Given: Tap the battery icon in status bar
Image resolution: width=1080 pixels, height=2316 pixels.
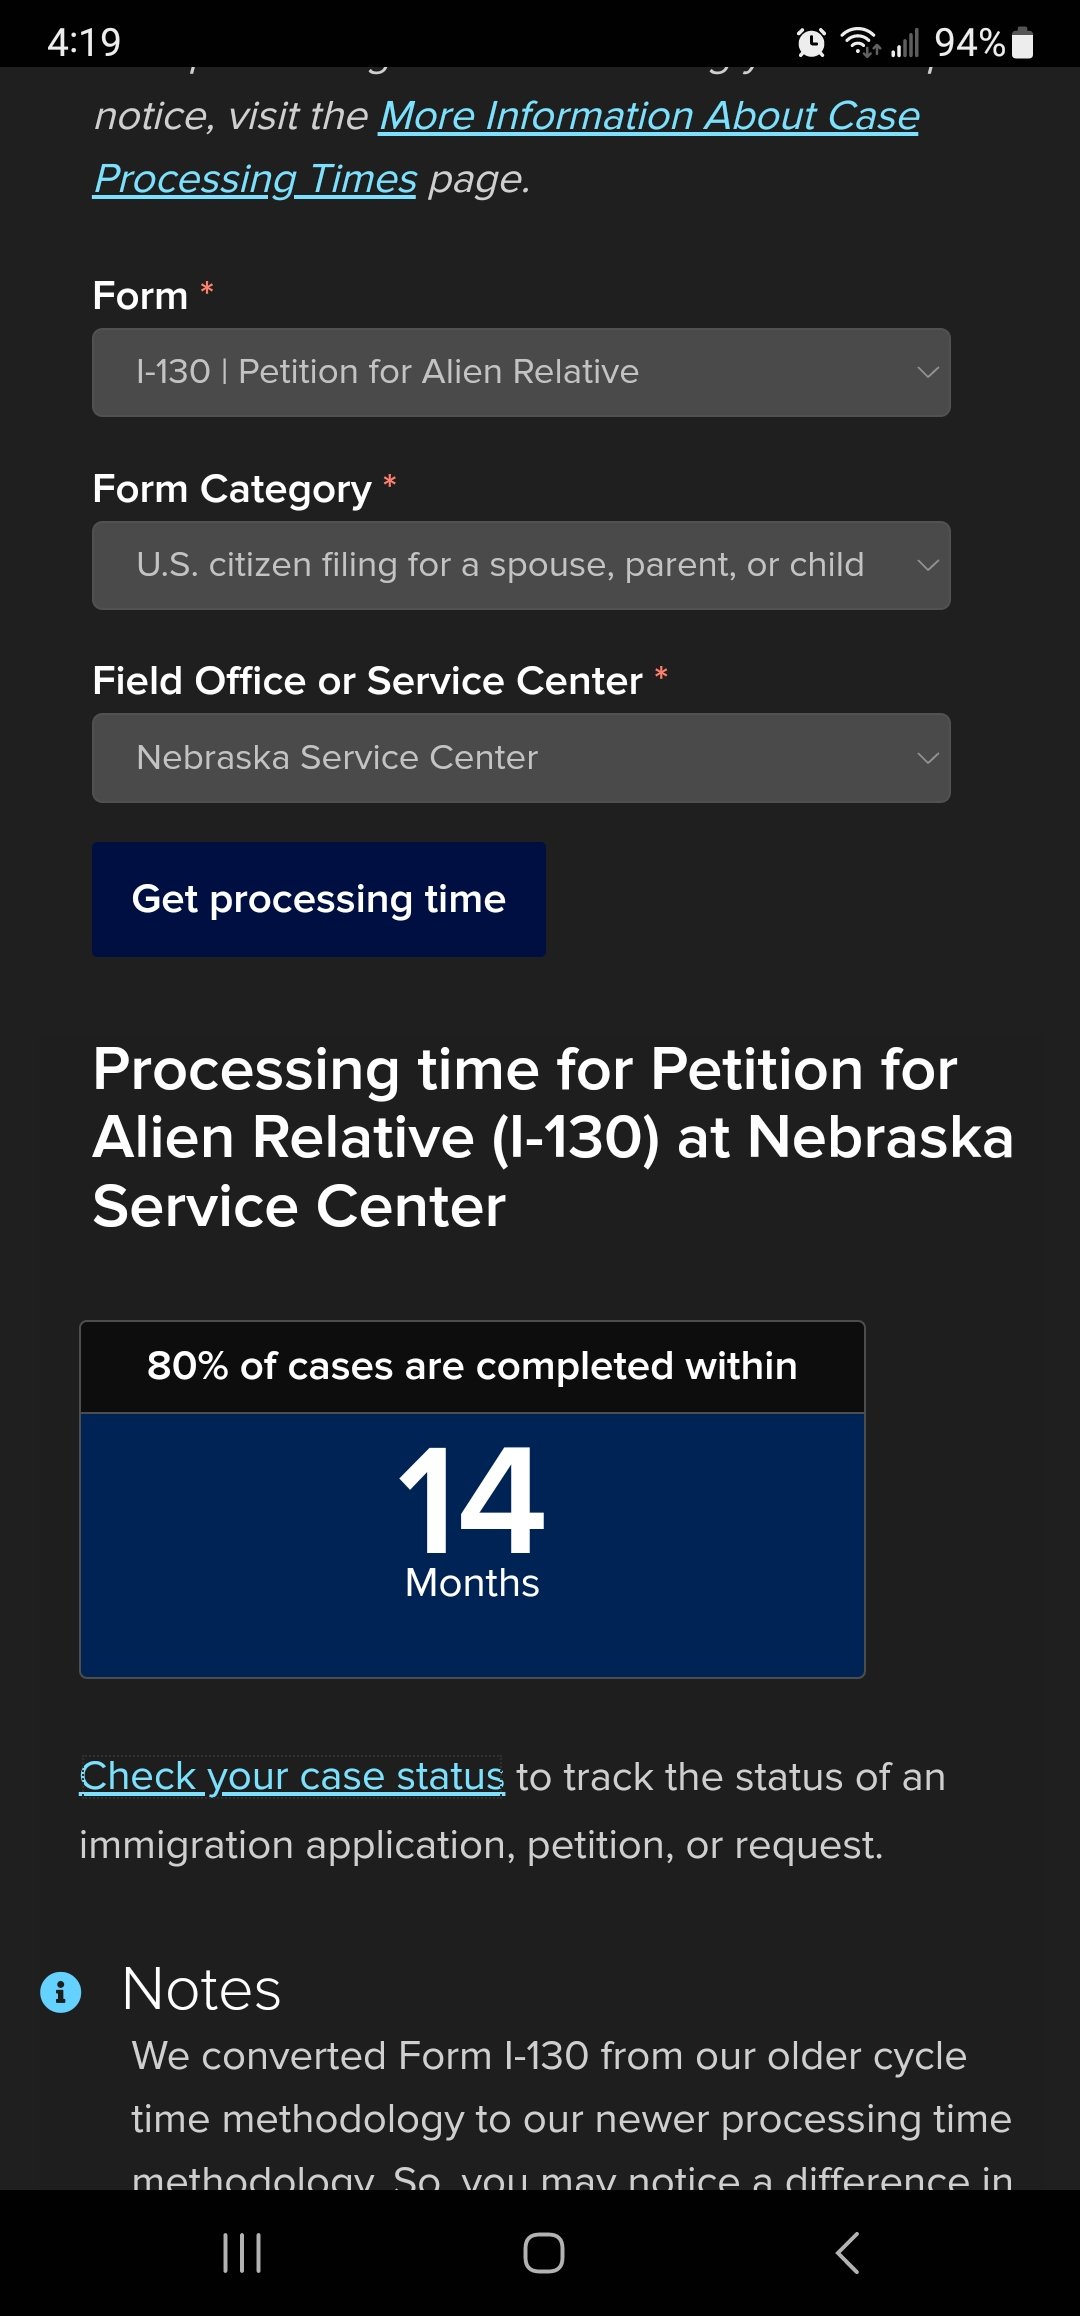Looking at the screenshot, I should (x=1022, y=42).
